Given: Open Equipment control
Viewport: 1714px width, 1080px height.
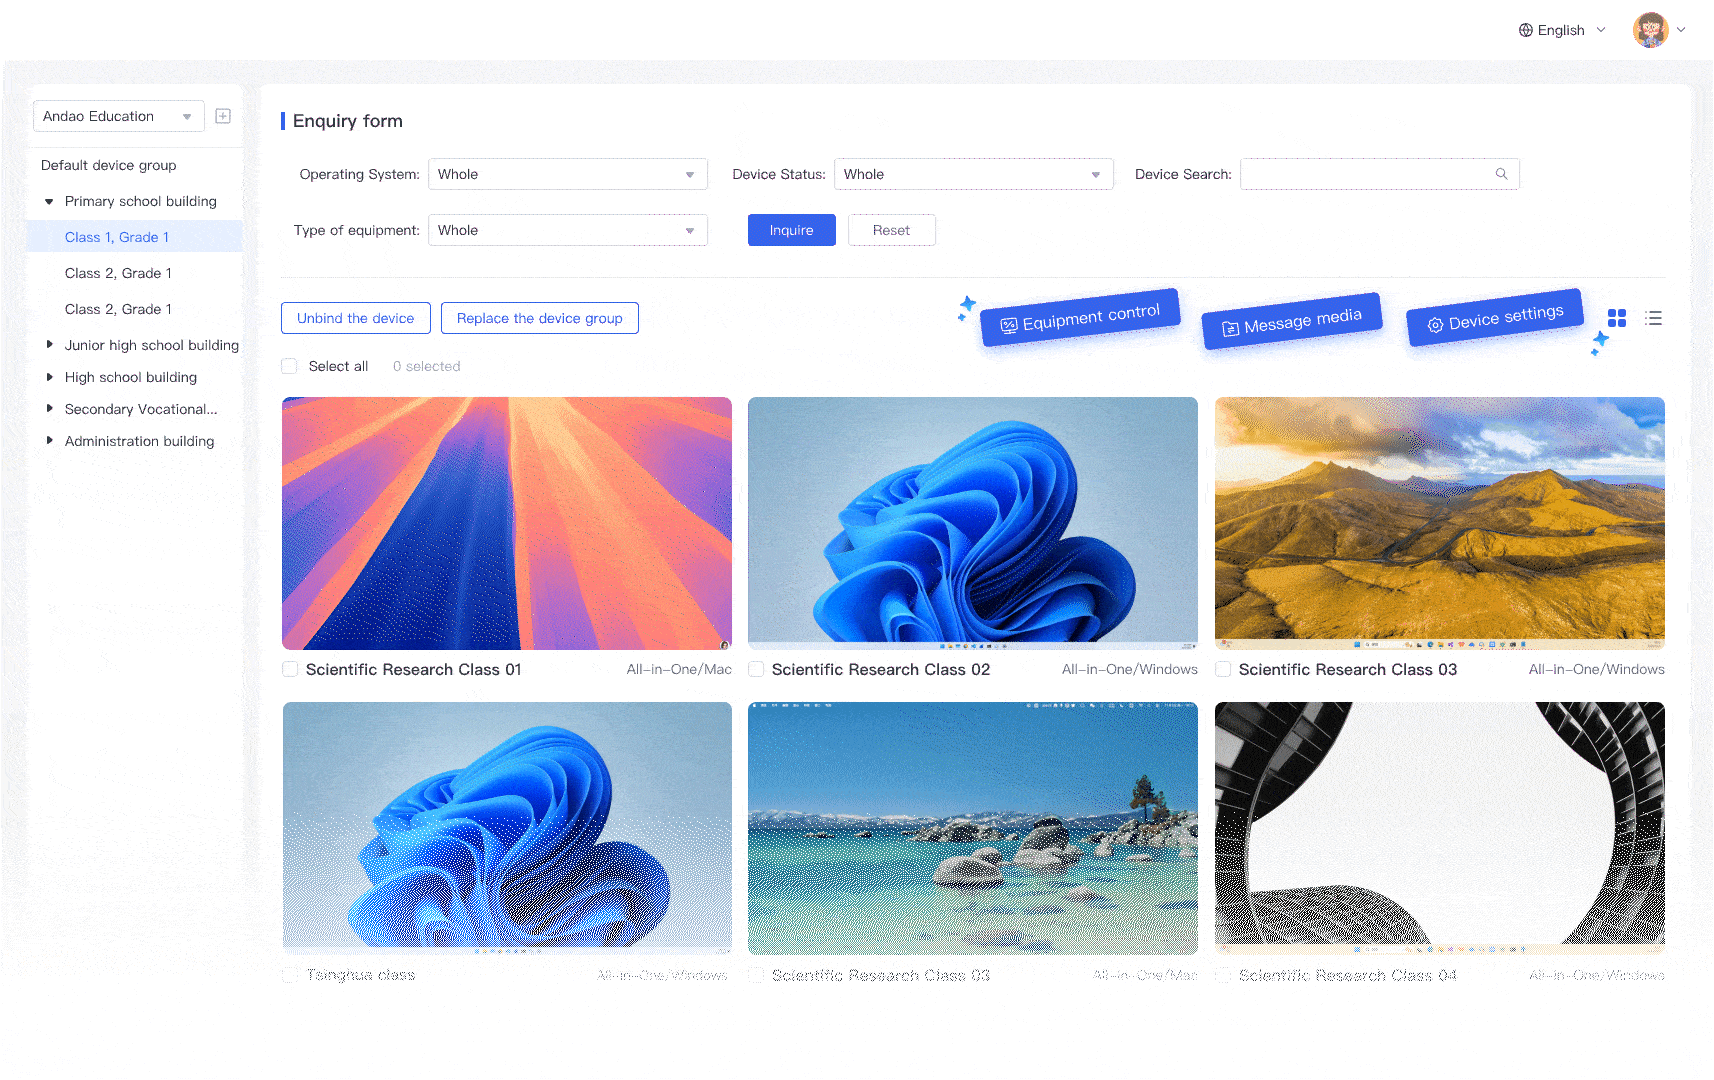Looking at the screenshot, I should [1081, 318].
